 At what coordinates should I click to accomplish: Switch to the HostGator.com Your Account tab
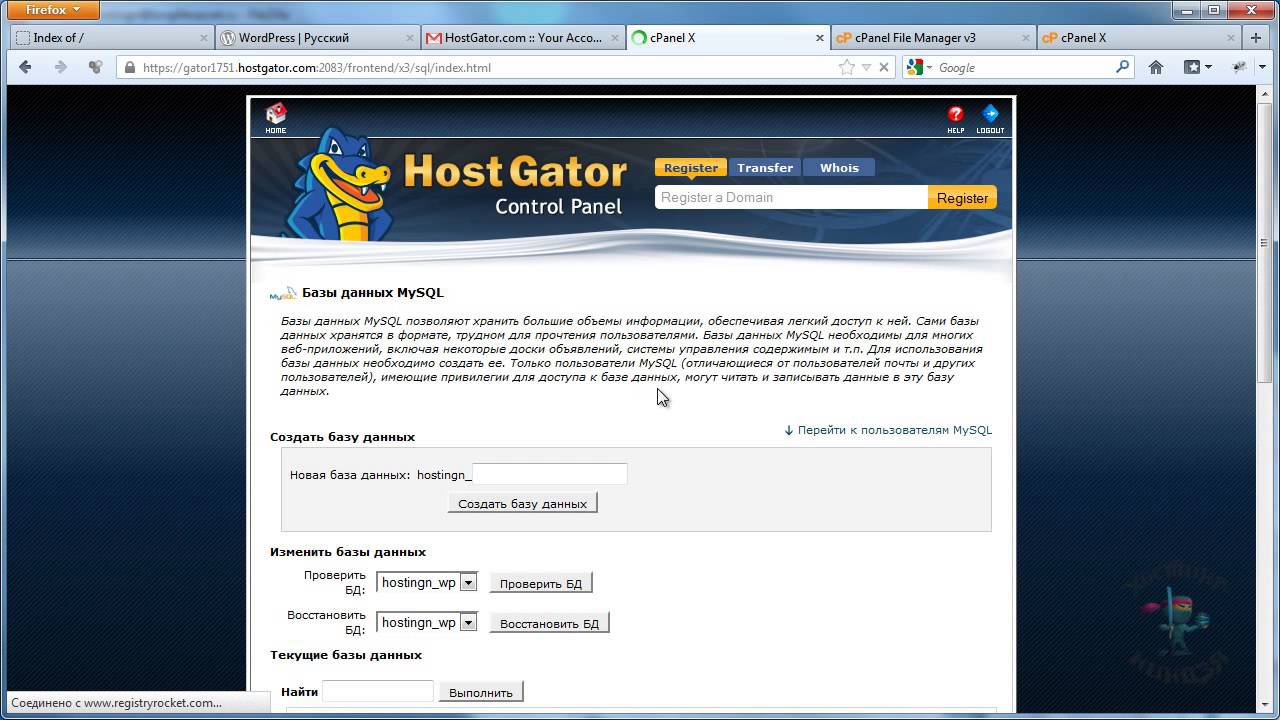coord(522,38)
